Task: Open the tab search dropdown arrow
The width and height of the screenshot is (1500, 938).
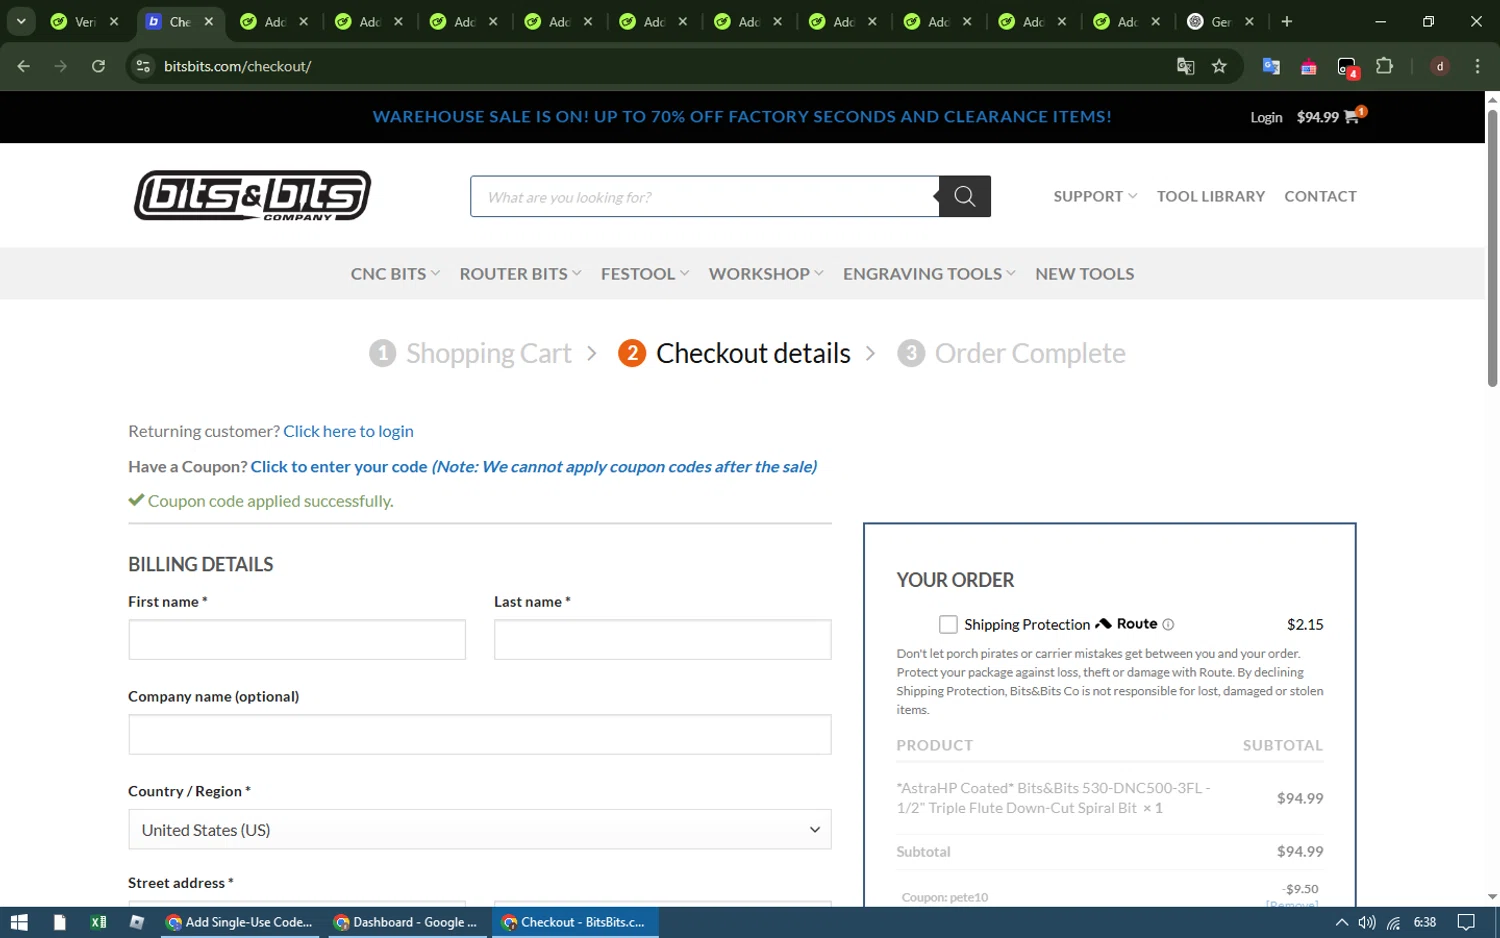Action: tap(21, 21)
